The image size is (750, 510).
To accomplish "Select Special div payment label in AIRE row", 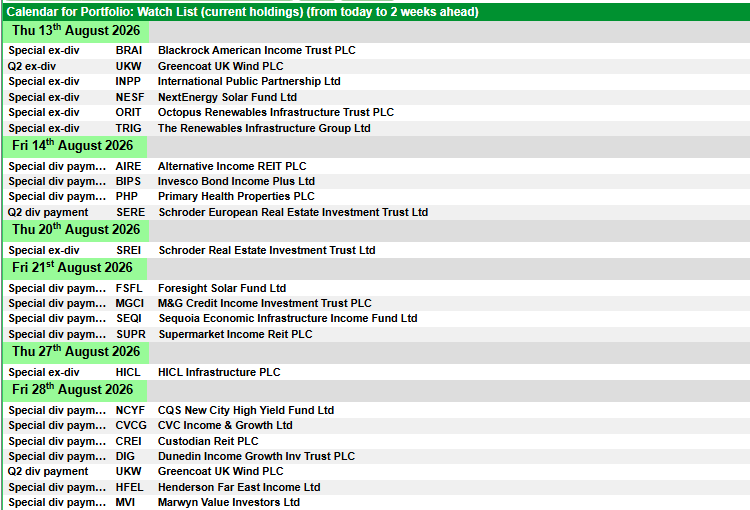I will click(x=57, y=166).
